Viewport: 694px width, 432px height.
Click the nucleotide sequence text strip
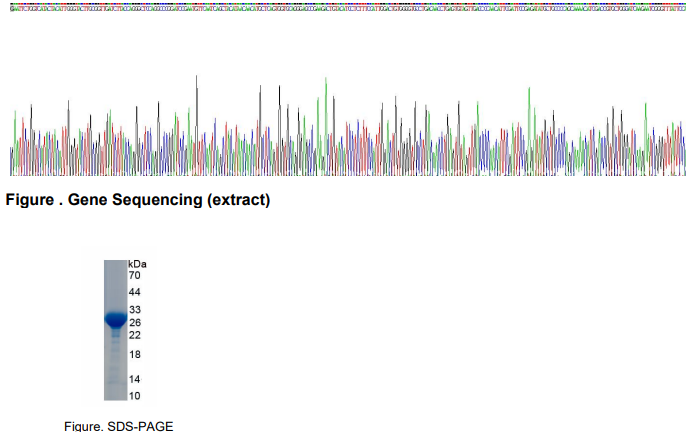[x=348, y=8]
